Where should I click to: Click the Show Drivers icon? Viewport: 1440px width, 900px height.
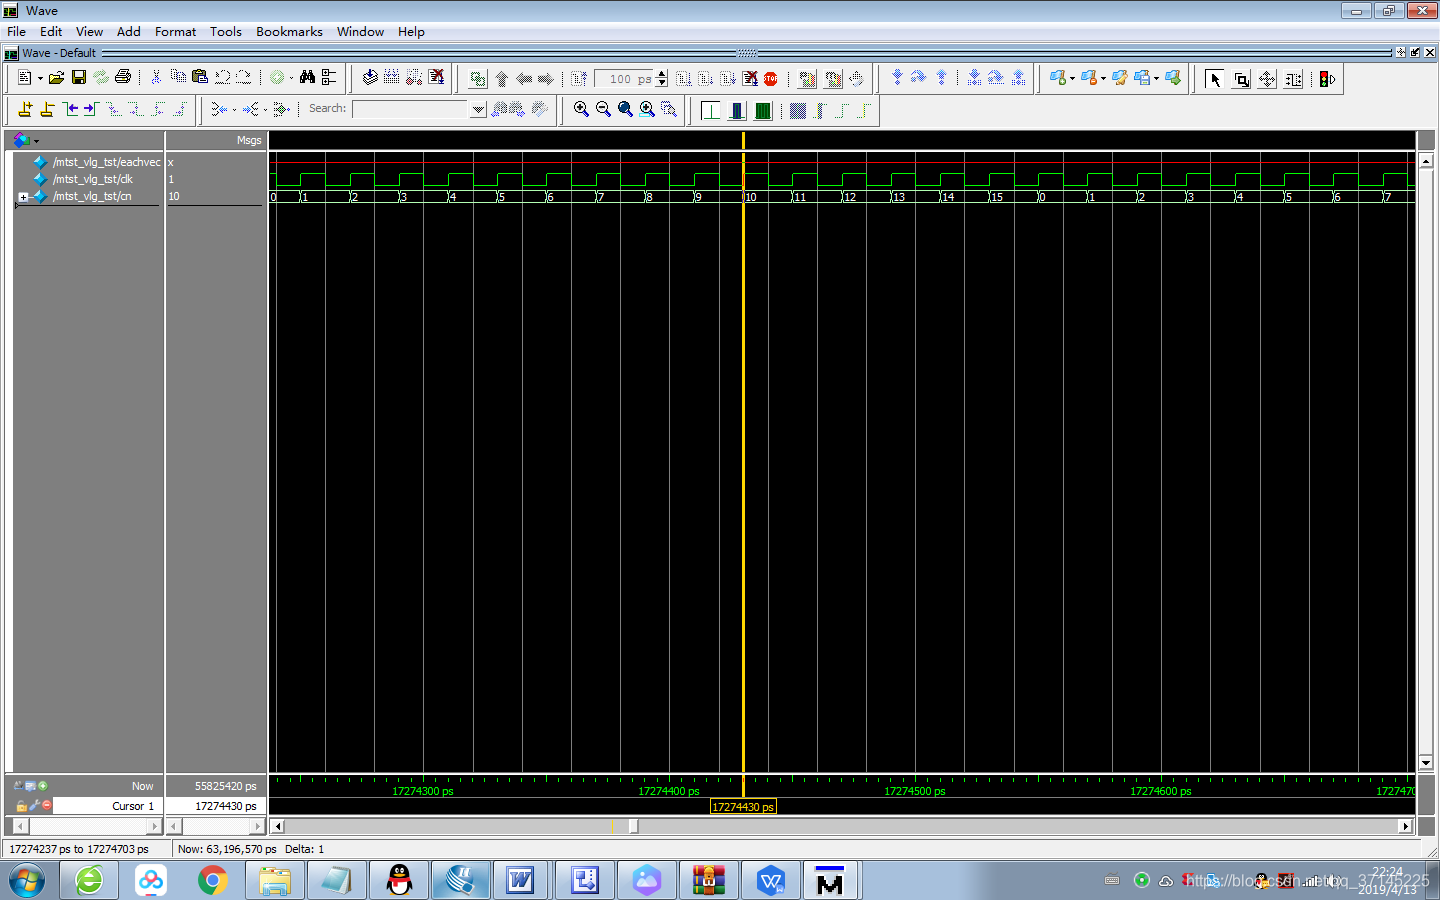tap(218, 109)
